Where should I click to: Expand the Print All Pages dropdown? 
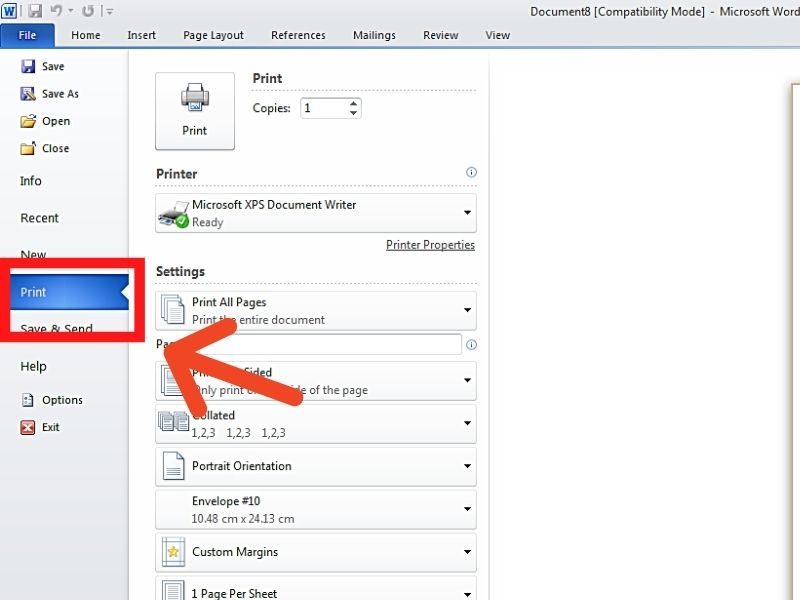pyautogui.click(x=316, y=310)
